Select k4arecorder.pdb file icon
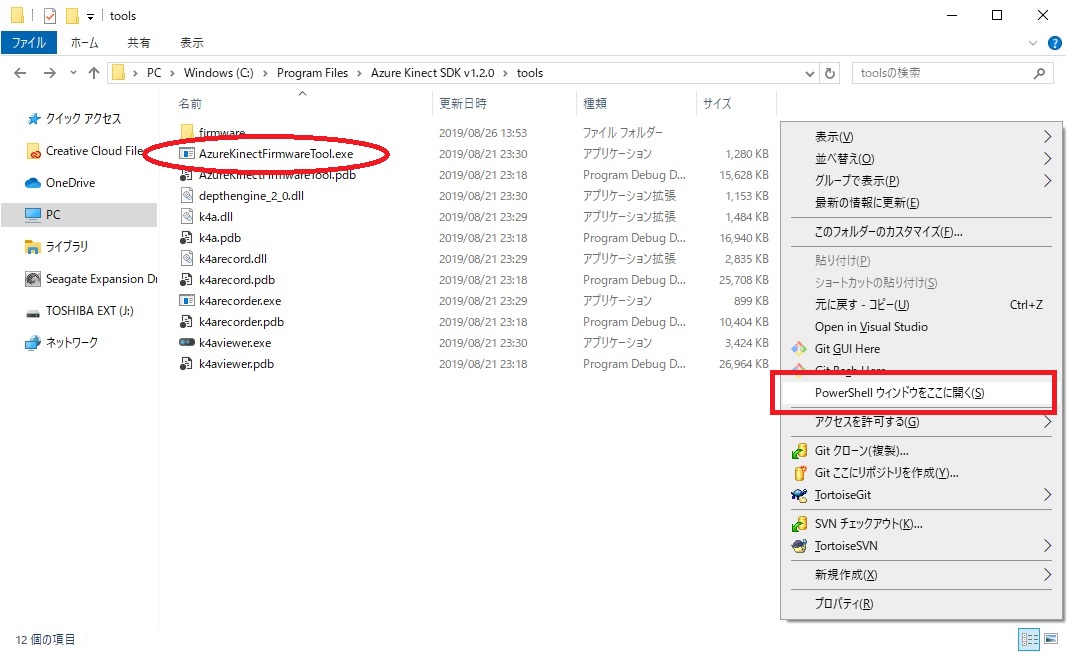The width and height of the screenshot is (1067, 652). click(x=186, y=322)
